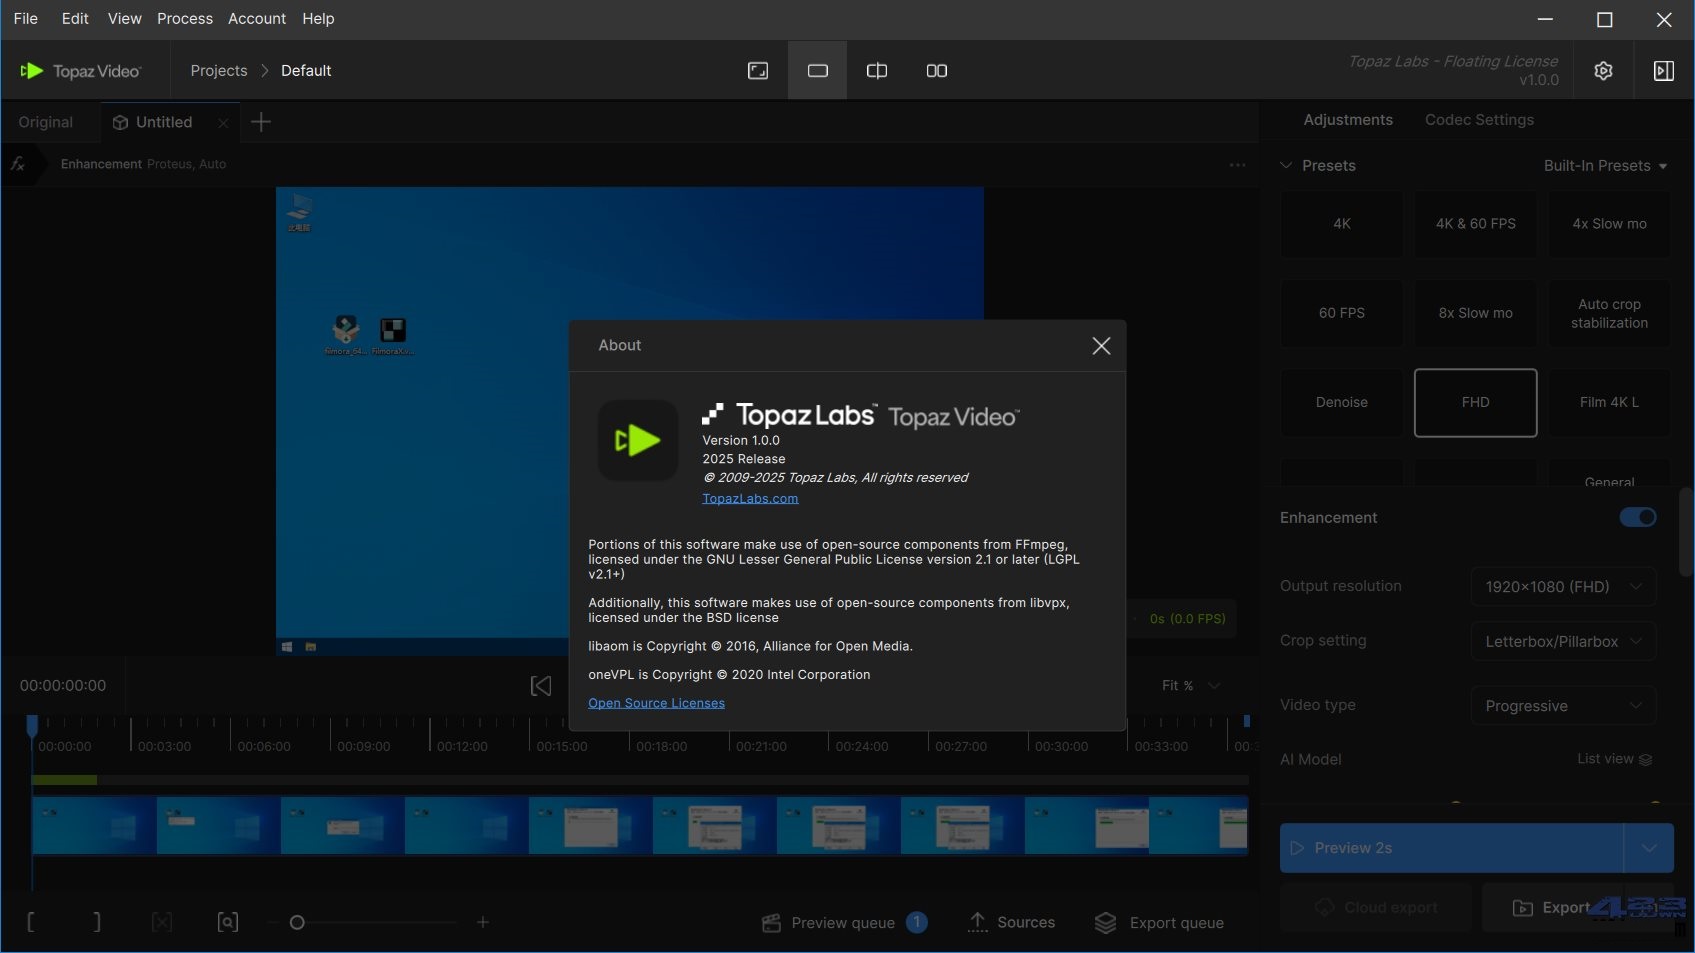Toggle the right side panel icon
Viewport: 1695px width, 953px height.
point(1663,71)
